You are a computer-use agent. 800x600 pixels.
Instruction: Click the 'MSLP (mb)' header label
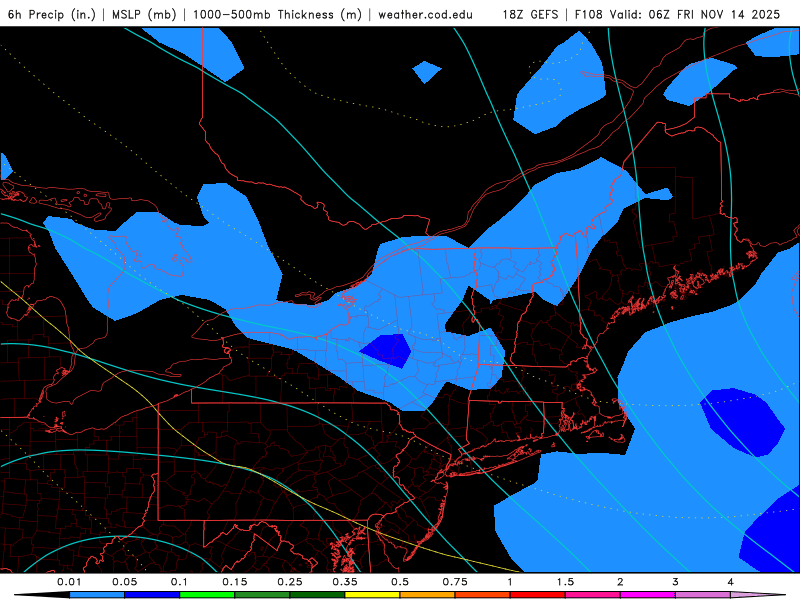[144, 14]
